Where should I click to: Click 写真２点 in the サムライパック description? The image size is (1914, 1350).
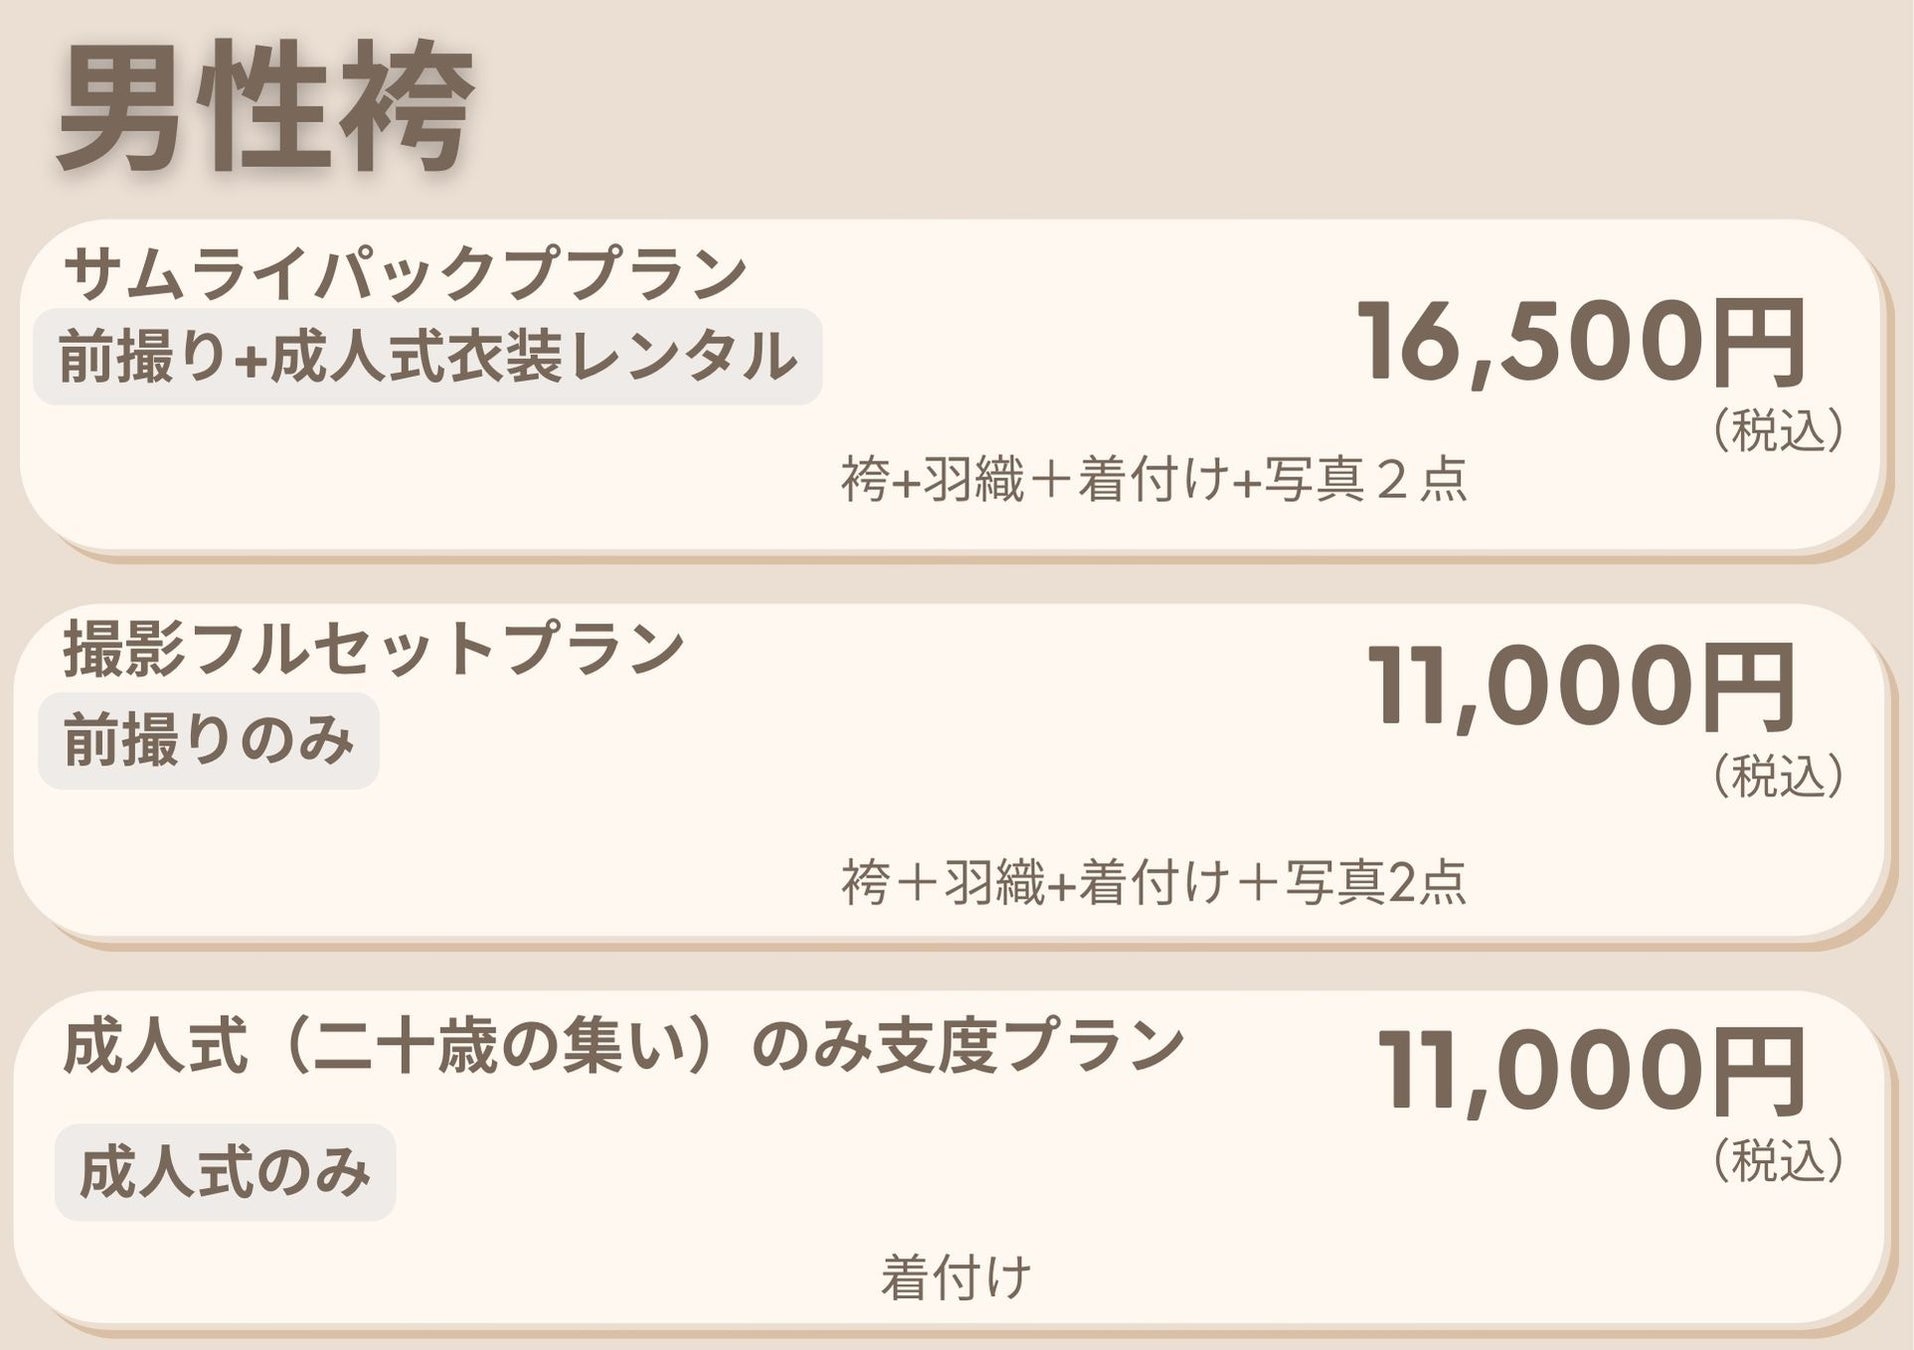pos(1366,480)
